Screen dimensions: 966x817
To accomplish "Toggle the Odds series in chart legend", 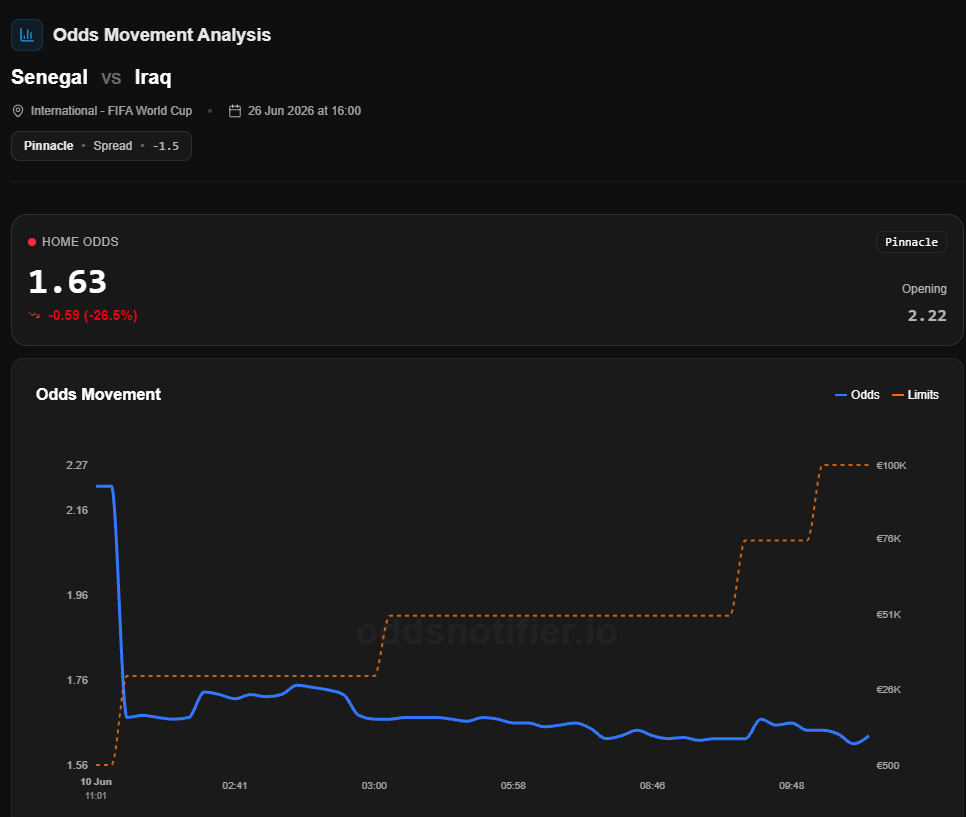I will click(857, 395).
